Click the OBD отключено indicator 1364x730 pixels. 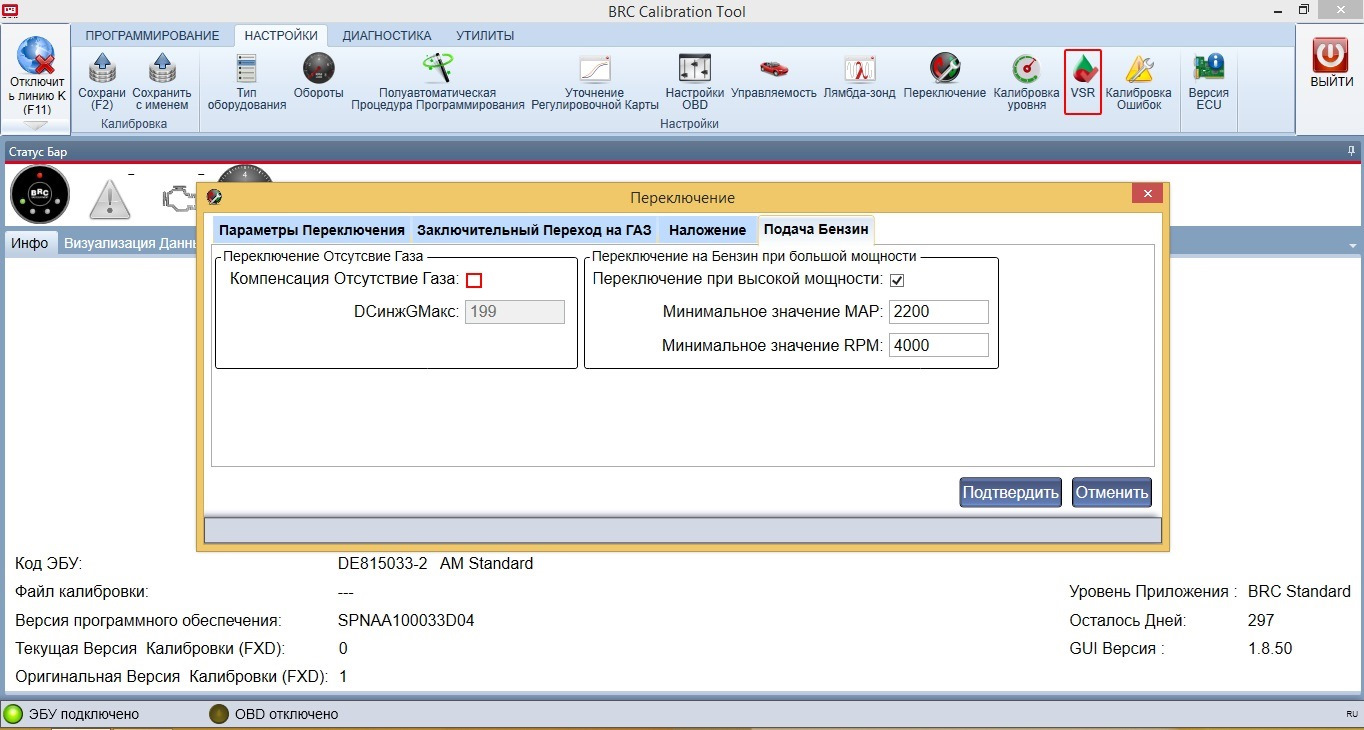coord(218,714)
